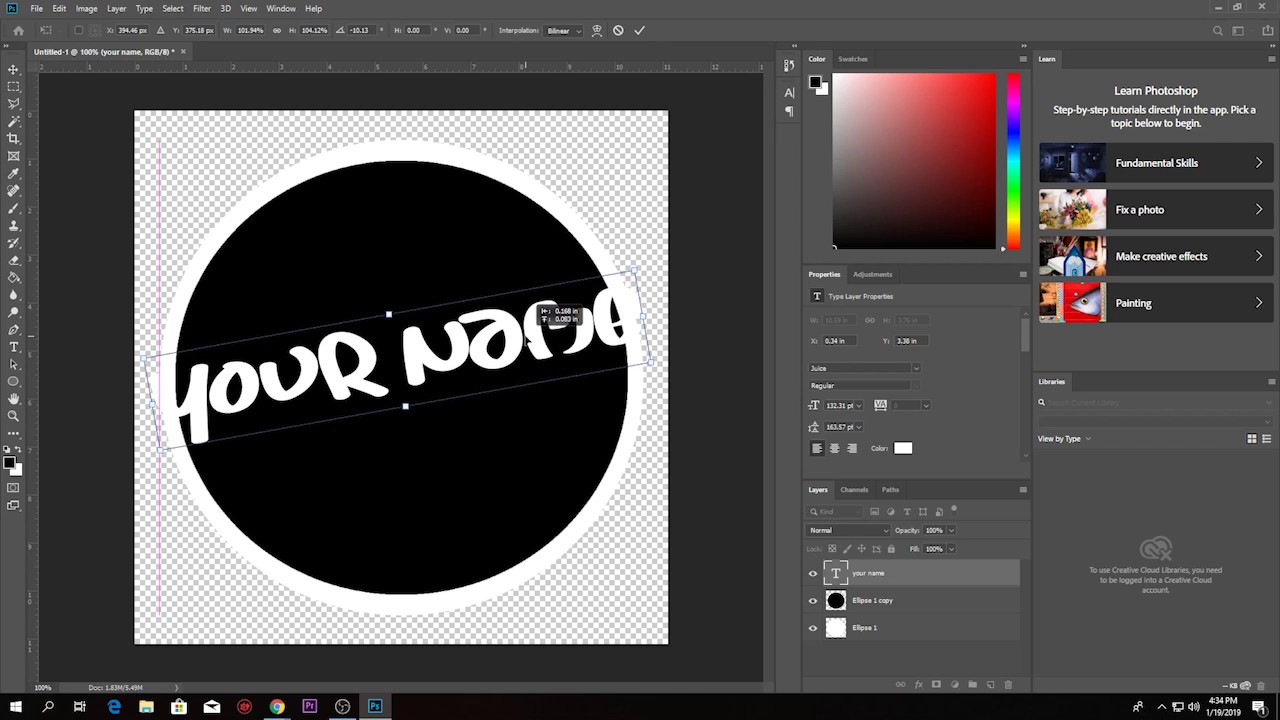
Task: Open the font size dropdown
Action: (x=858, y=405)
